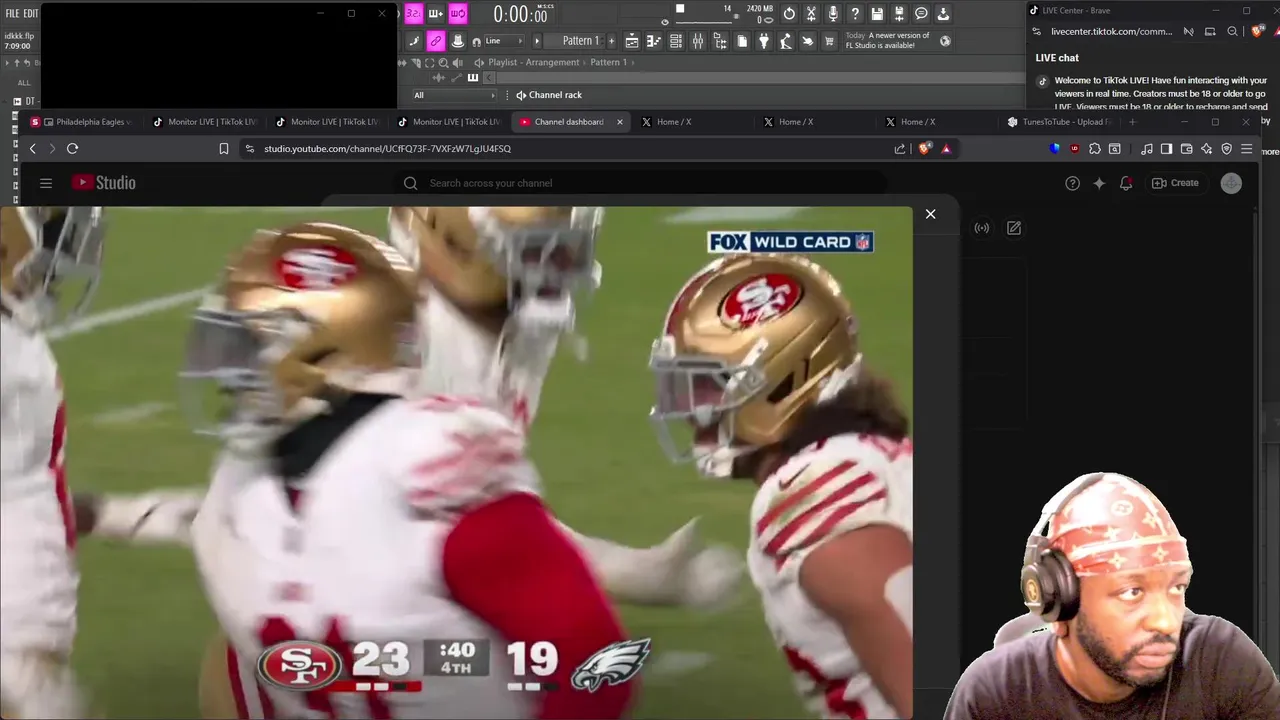Click the Pattern 1 breadcrumb in playlist
The height and width of the screenshot is (720, 1280).
click(x=608, y=62)
